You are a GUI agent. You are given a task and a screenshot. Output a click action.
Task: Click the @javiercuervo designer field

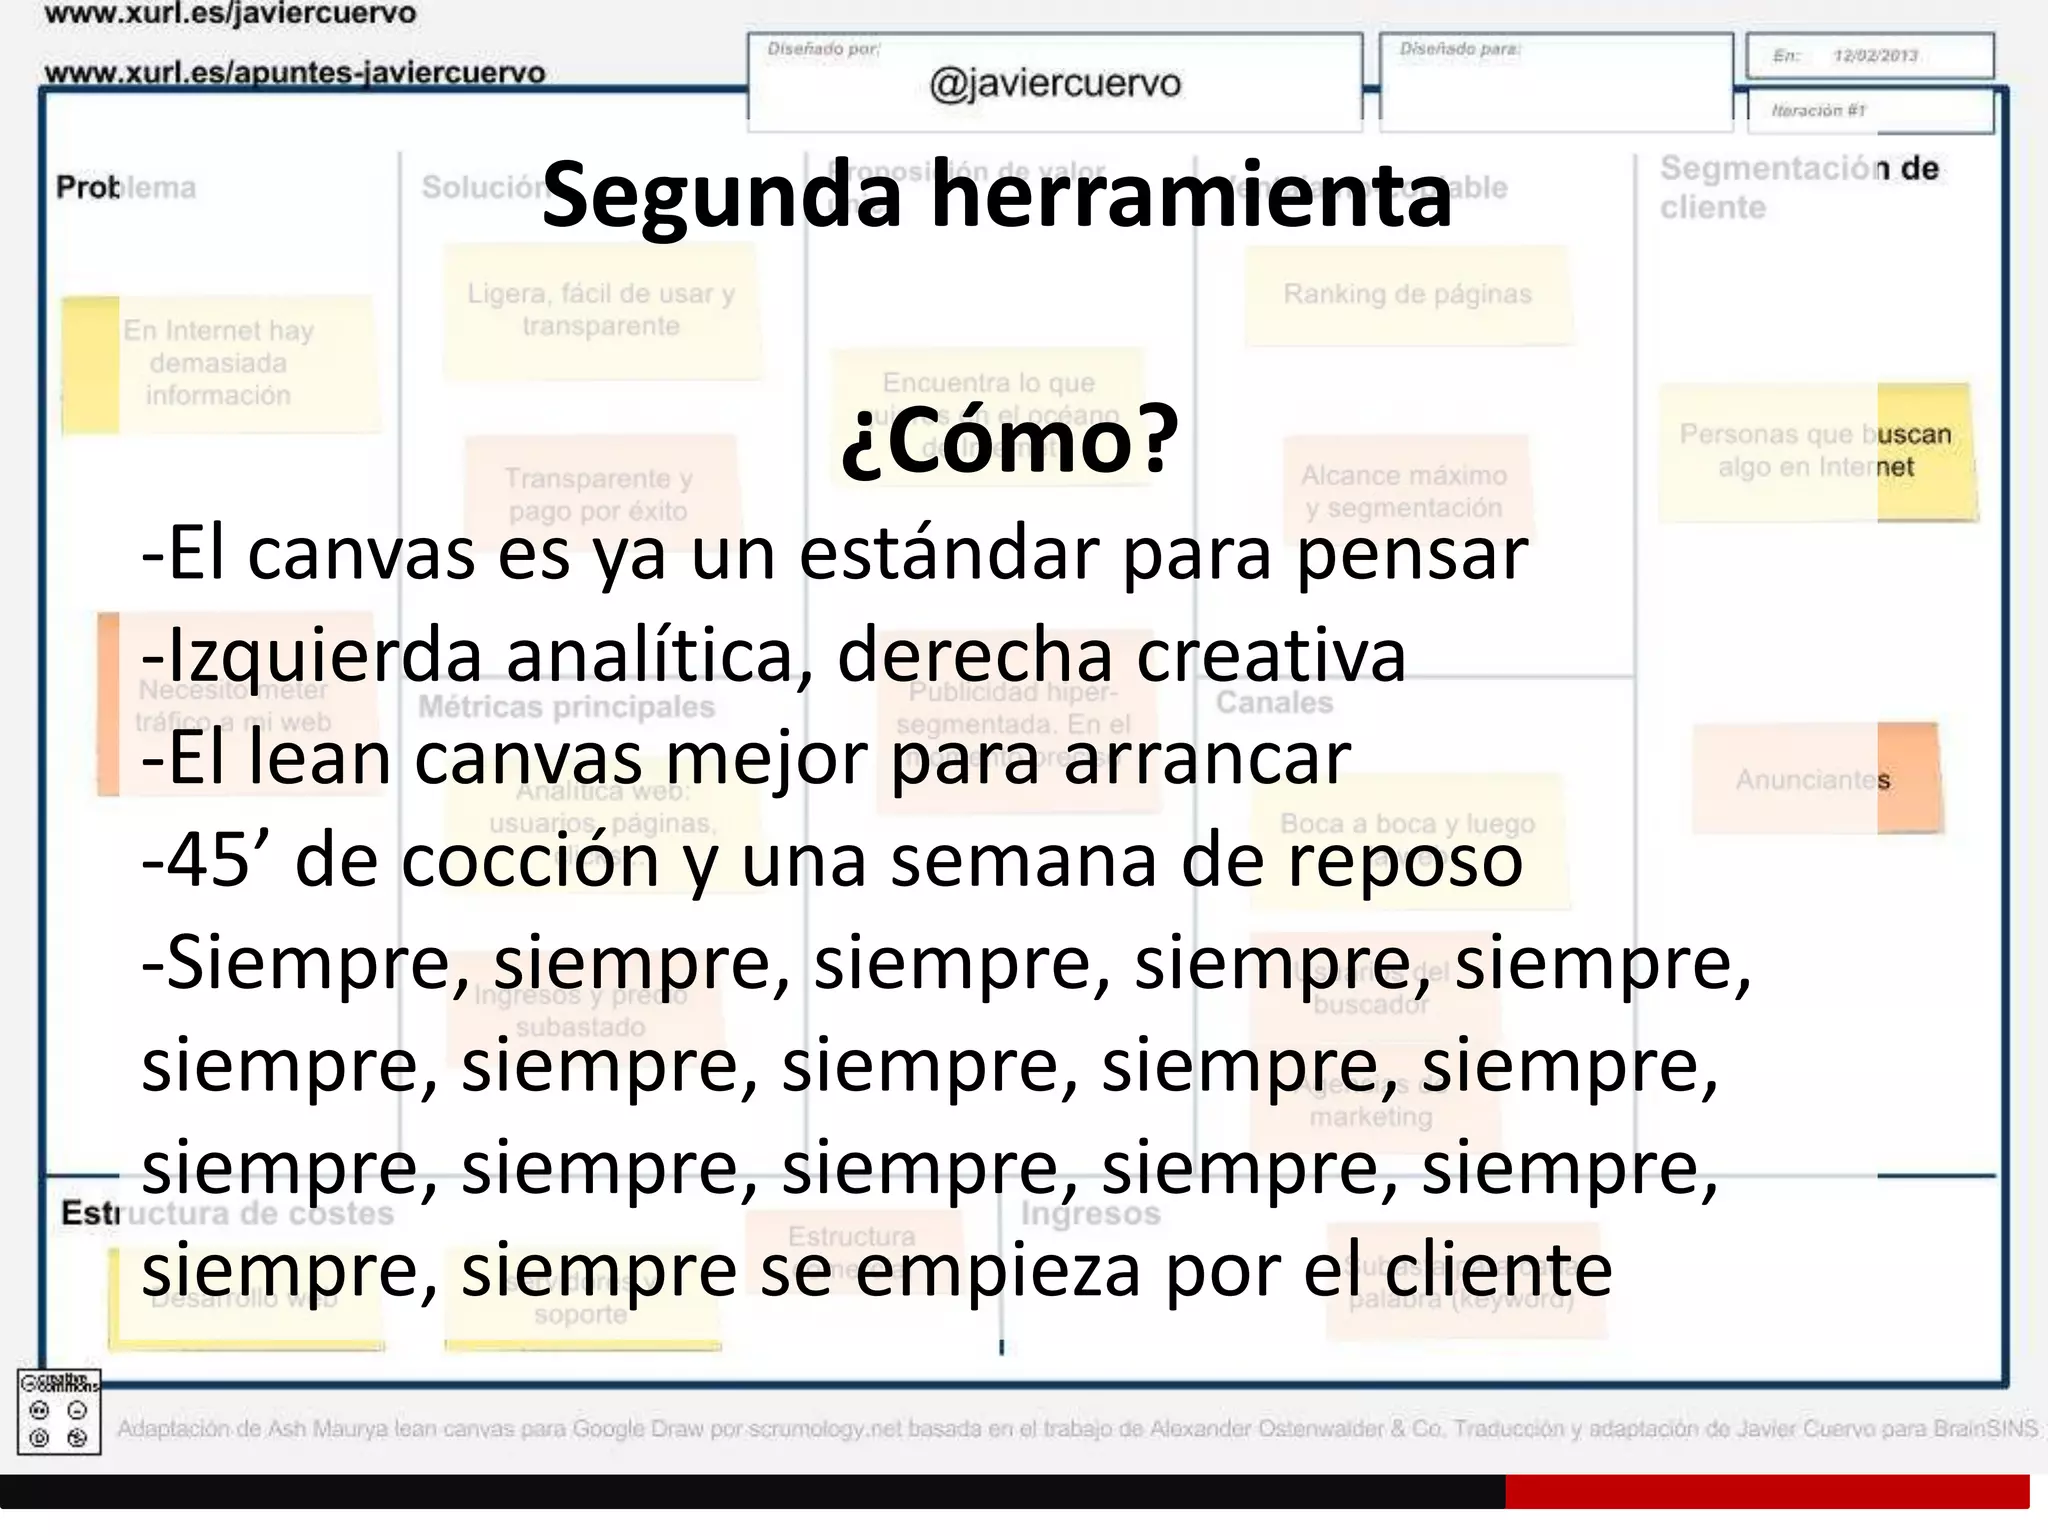pyautogui.click(x=1055, y=82)
